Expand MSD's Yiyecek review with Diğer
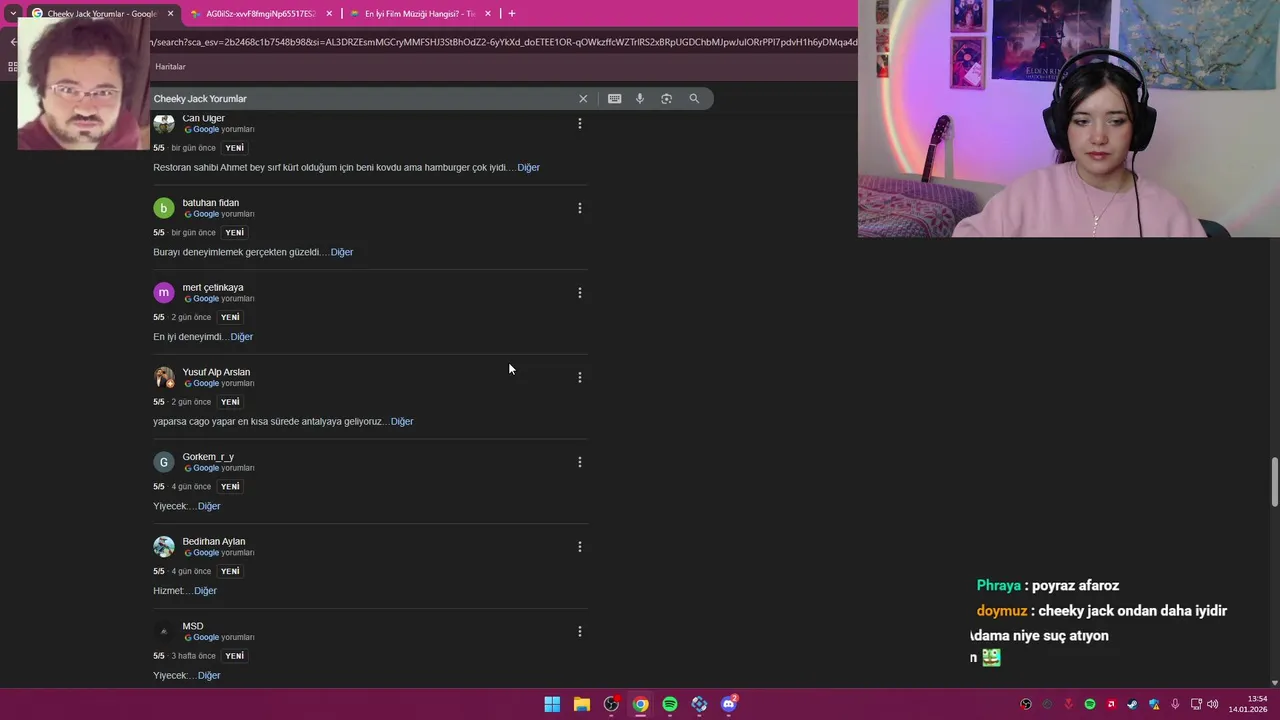The width and height of the screenshot is (1280, 720). [x=209, y=676]
